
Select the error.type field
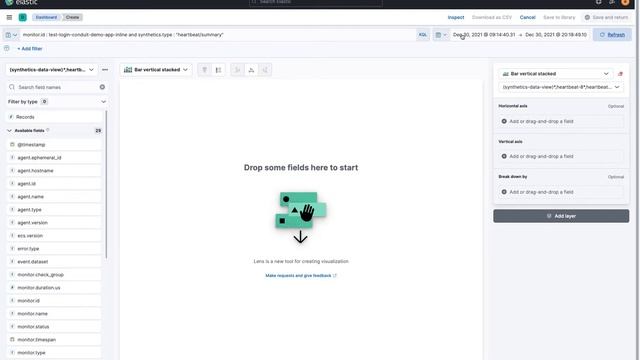(x=54, y=249)
